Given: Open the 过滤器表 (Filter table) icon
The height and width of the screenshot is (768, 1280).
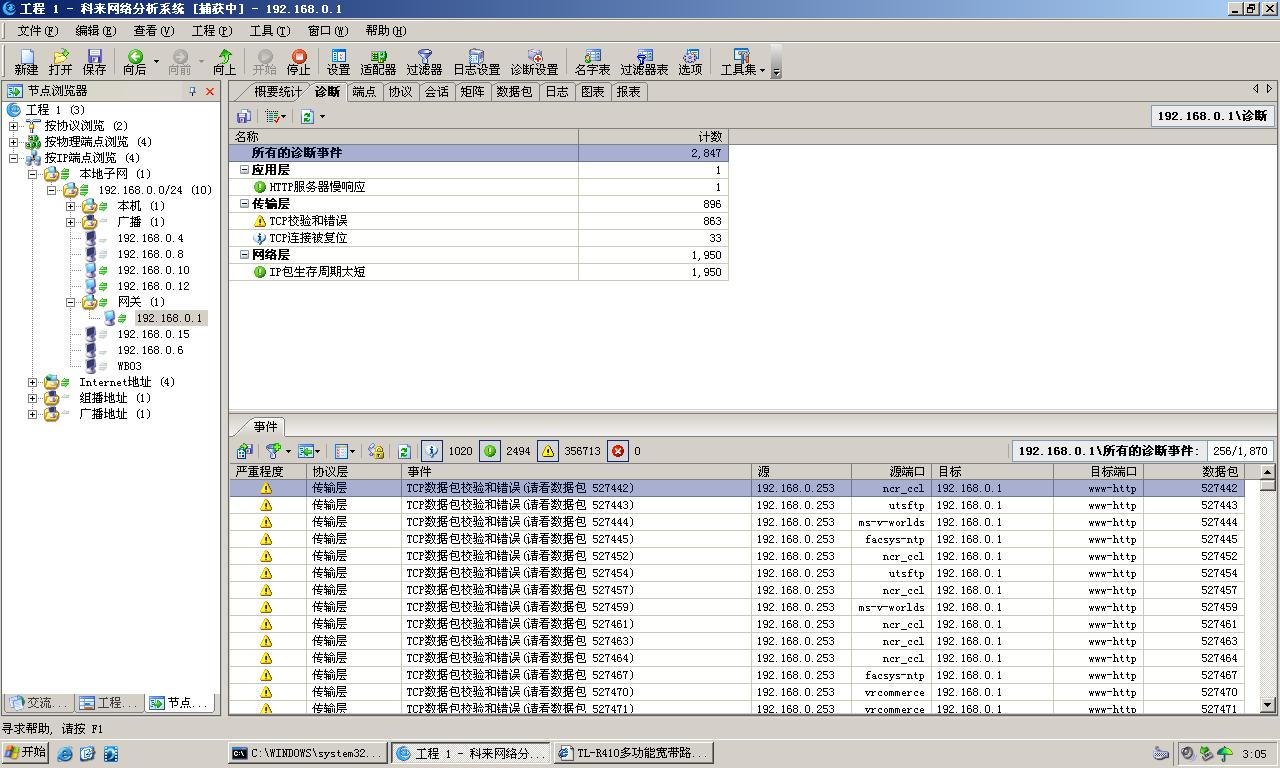Looking at the screenshot, I should click(644, 62).
